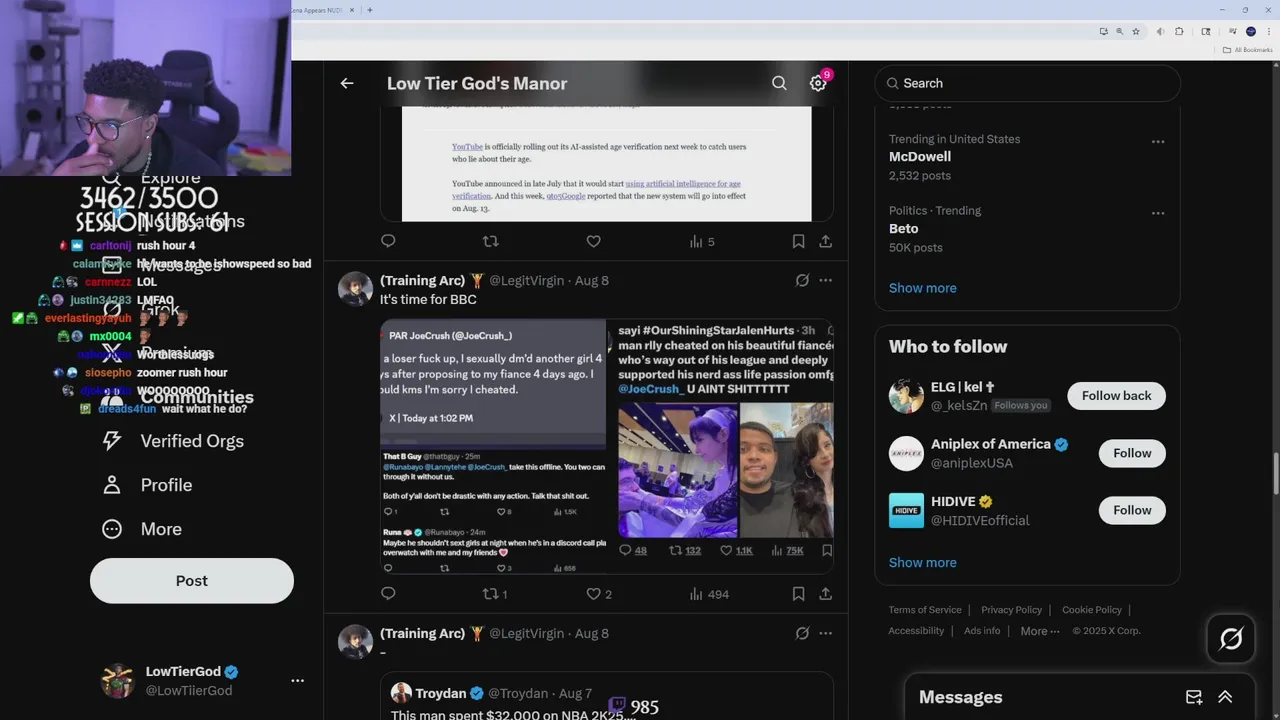The image size is (1280, 720).
Task: Click the Messages drawer title
Action: [x=960, y=697]
